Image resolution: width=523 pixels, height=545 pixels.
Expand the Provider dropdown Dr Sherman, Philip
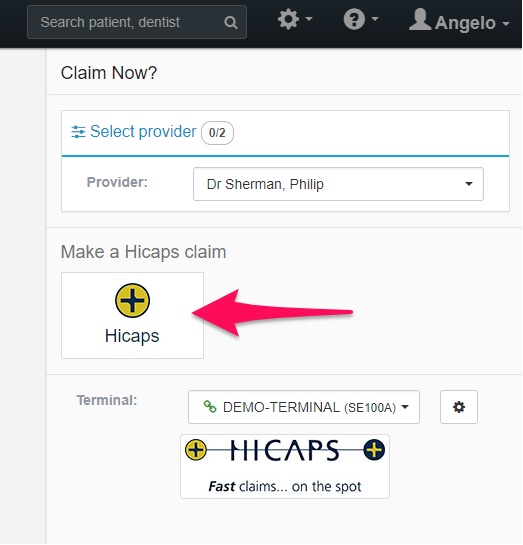(x=338, y=184)
